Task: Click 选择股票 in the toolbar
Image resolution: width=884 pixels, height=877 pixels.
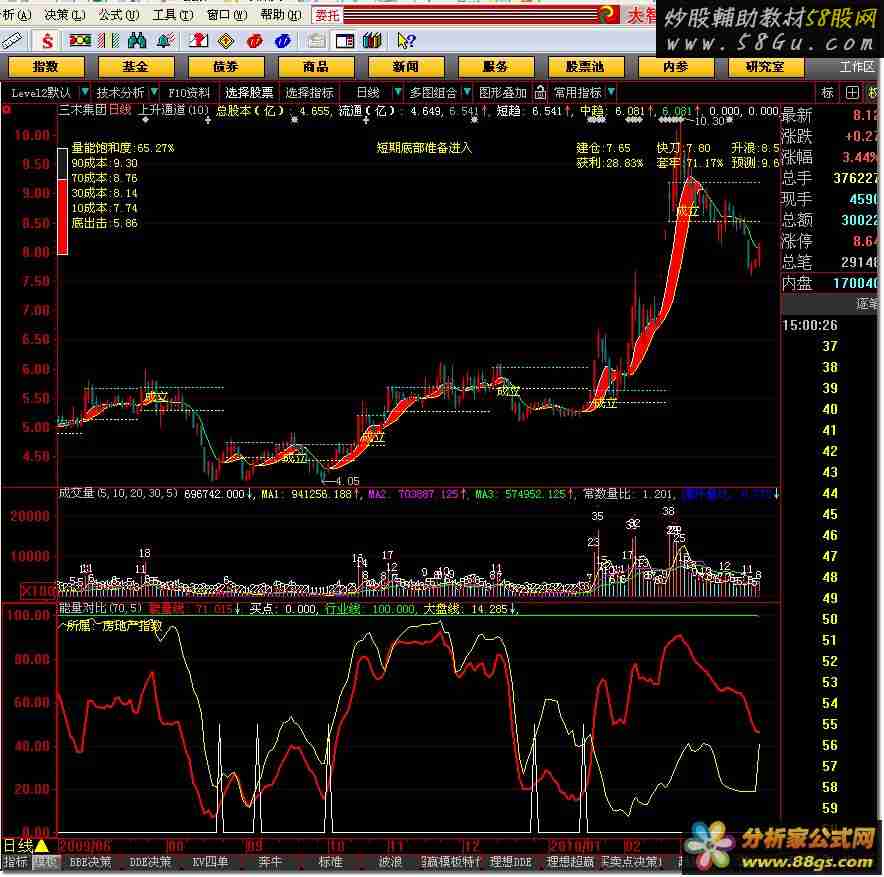Action: 249,92
